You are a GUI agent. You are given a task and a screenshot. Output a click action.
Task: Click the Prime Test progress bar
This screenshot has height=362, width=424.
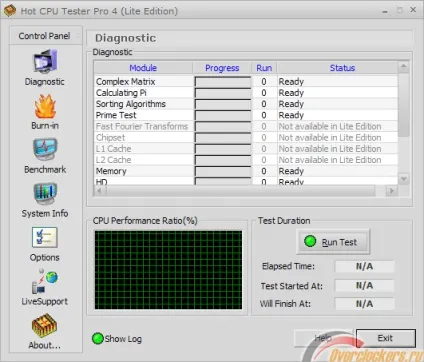(223, 116)
